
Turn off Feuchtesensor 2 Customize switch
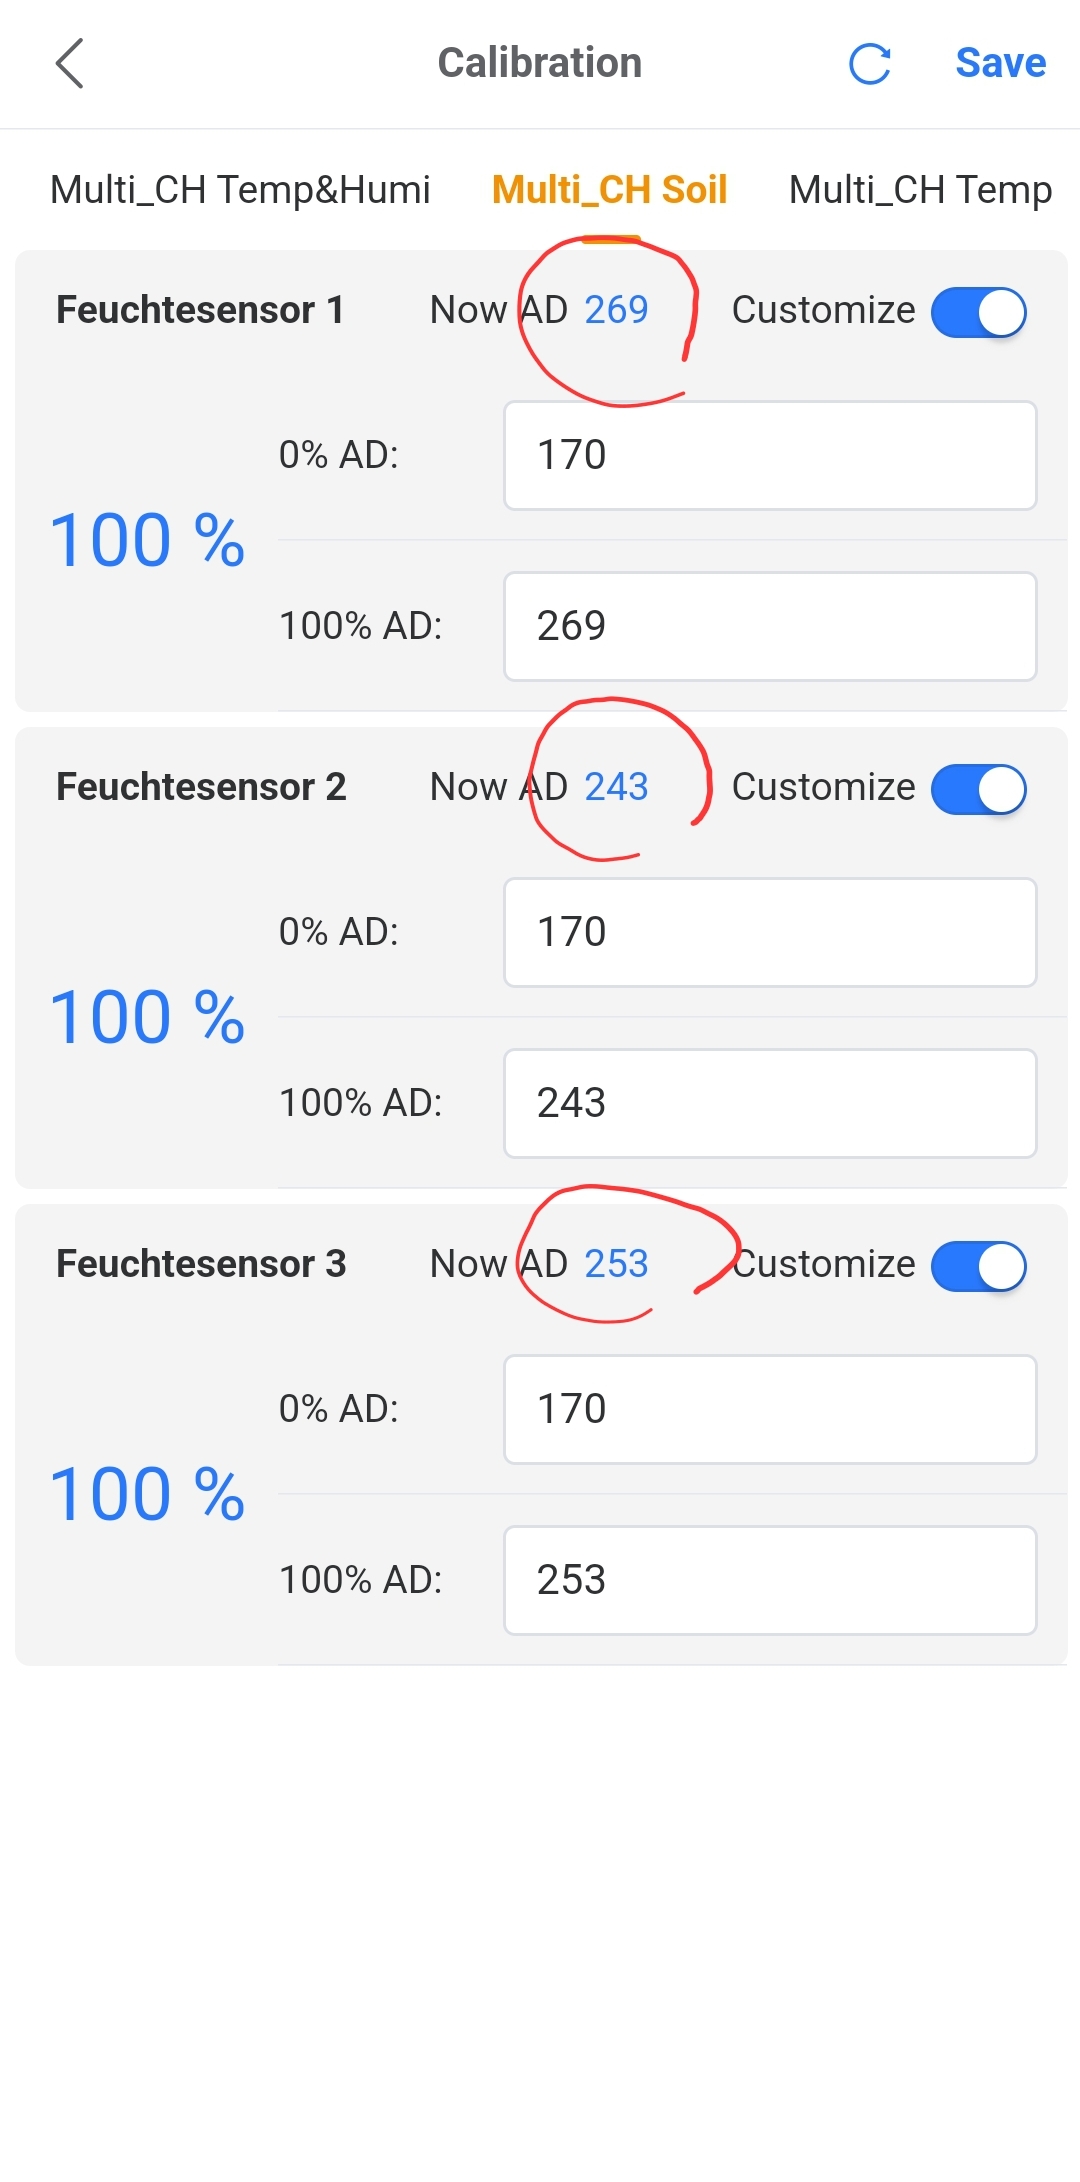(x=978, y=789)
